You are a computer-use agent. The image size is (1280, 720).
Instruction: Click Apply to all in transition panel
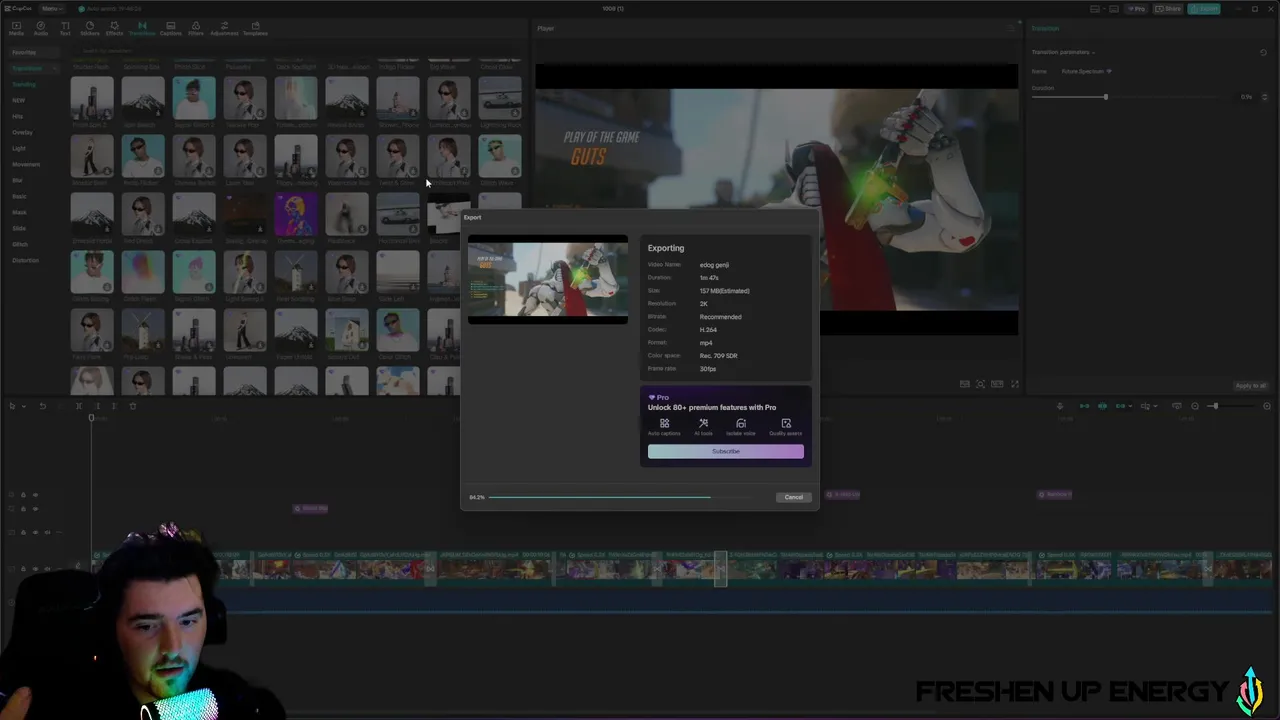tap(1250, 386)
